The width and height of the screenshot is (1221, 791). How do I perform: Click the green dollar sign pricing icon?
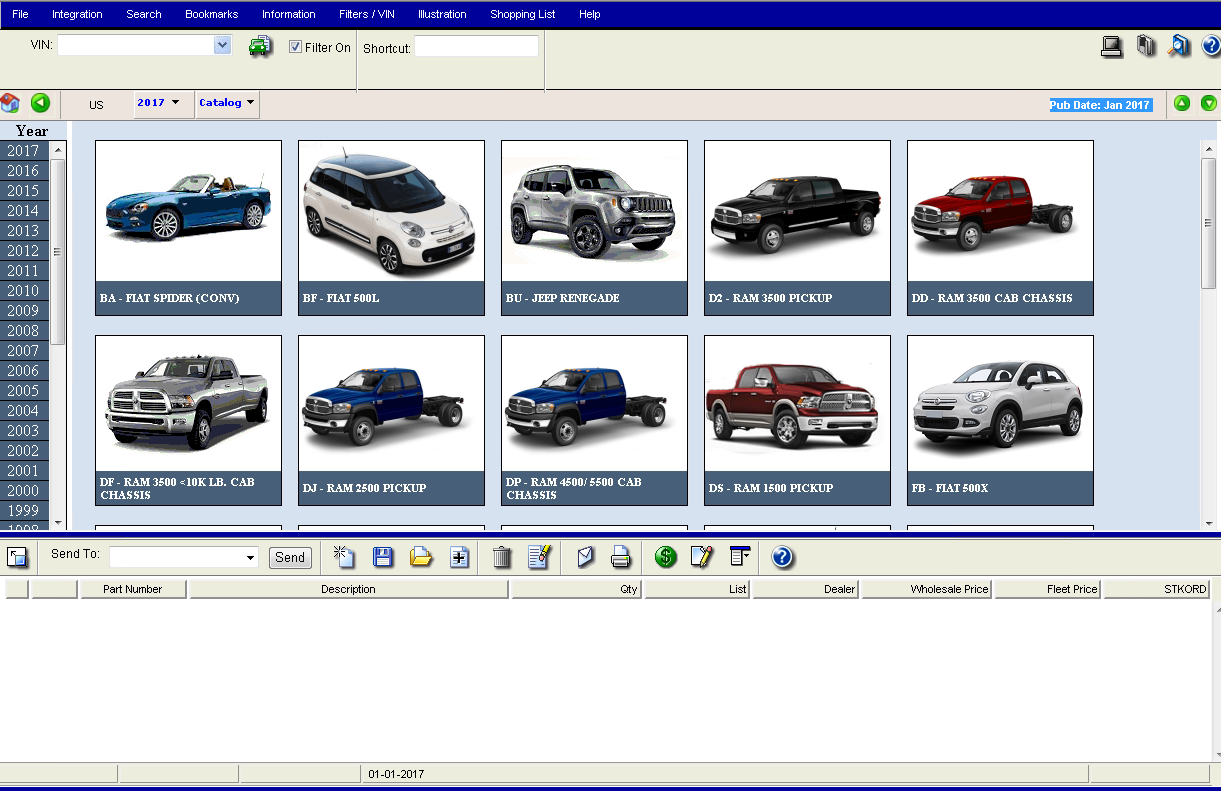(665, 557)
